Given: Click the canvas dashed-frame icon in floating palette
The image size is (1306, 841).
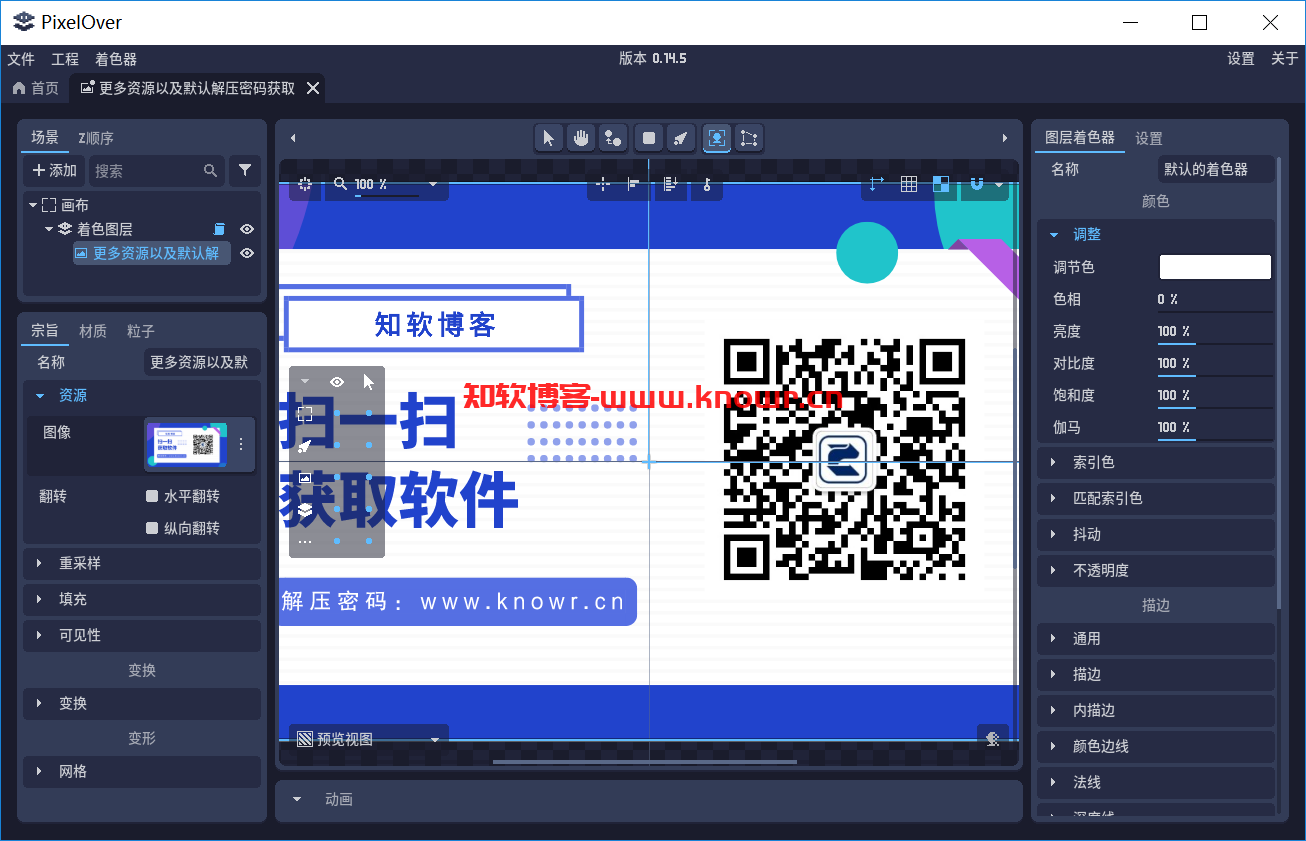Looking at the screenshot, I should (306, 414).
